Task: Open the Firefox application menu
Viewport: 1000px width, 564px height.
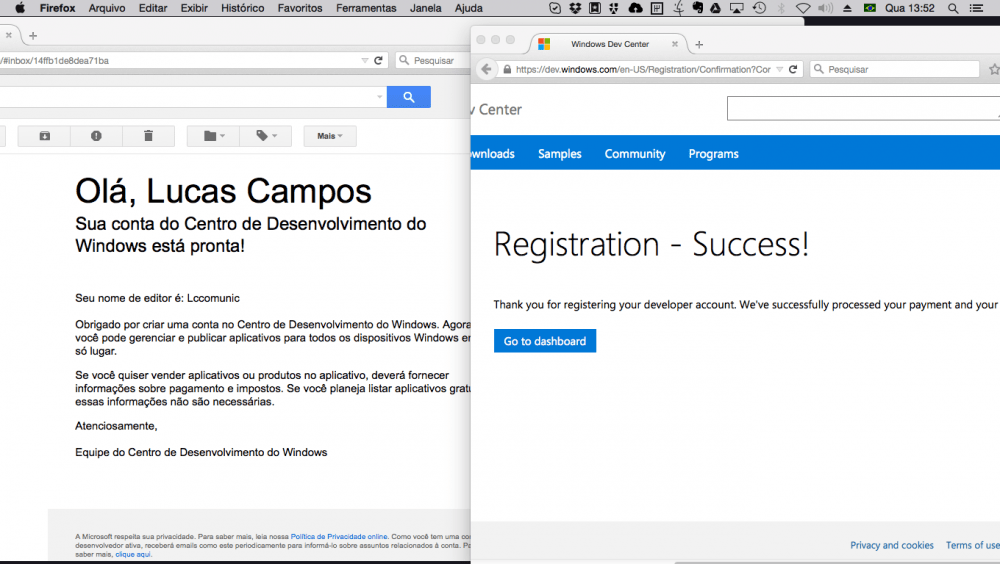Action: tap(57, 8)
